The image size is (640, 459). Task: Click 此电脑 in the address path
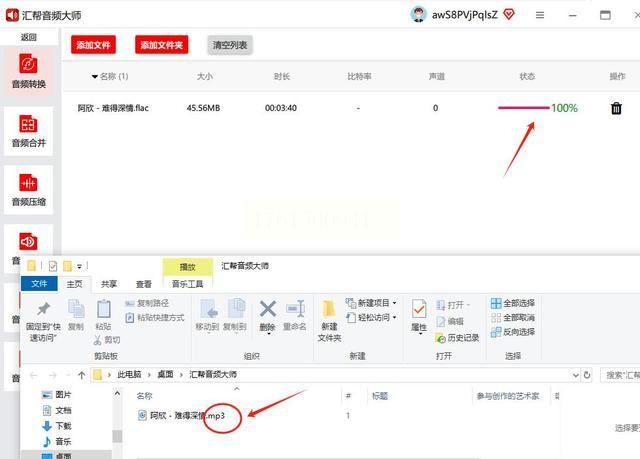click(129, 375)
